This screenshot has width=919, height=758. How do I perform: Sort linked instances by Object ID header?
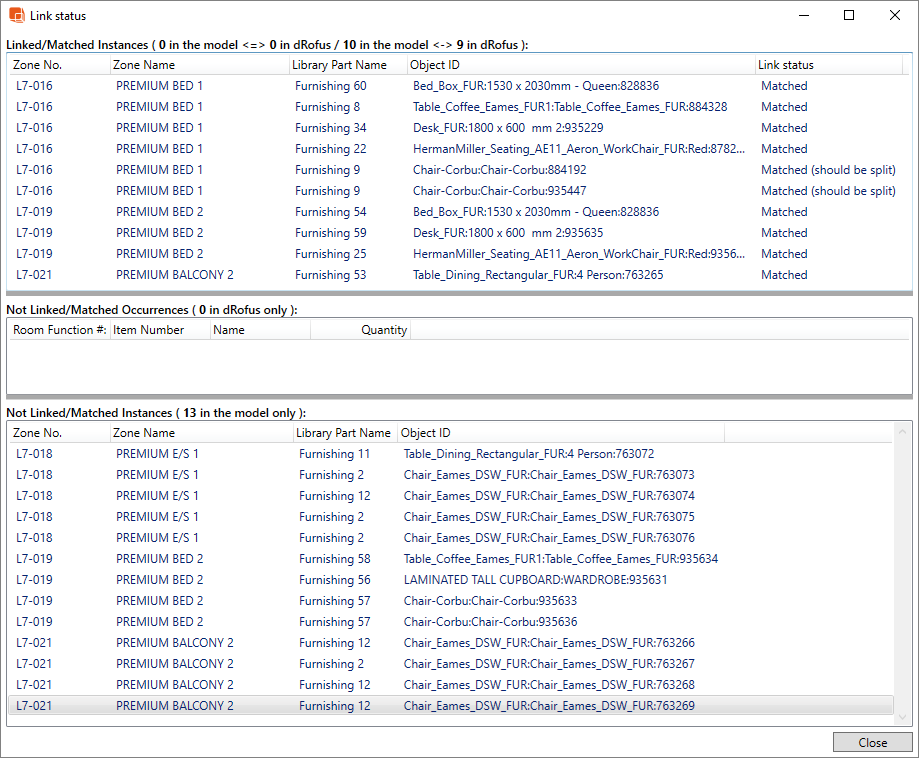pos(435,65)
